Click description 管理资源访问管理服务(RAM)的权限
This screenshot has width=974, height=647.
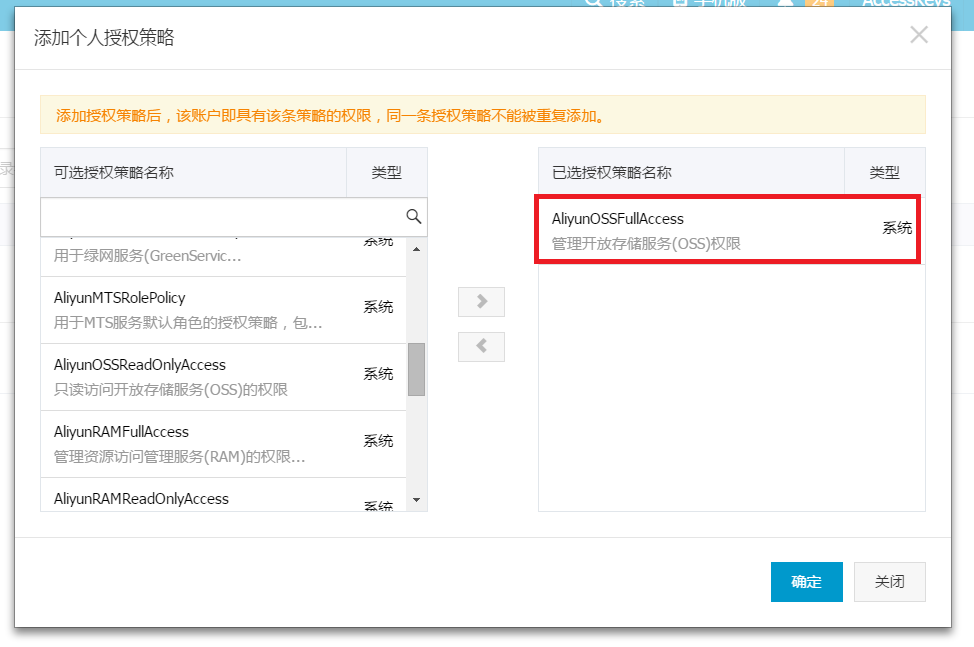click(180, 456)
